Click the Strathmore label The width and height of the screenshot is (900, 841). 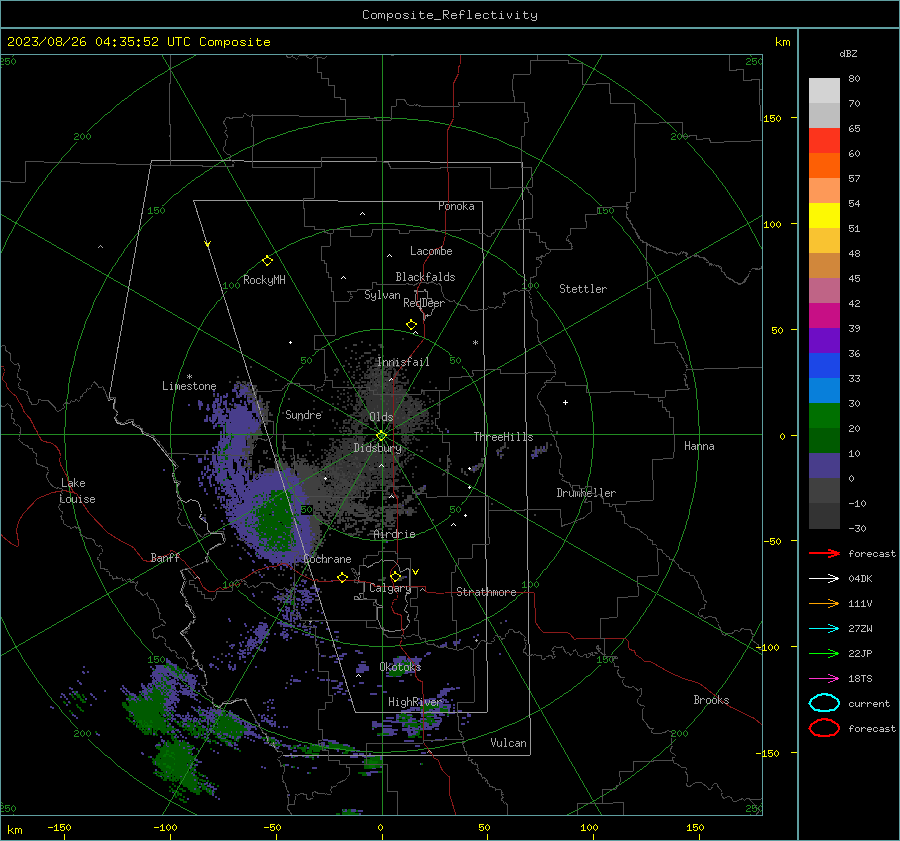pyautogui.click(x=486, y=592)
